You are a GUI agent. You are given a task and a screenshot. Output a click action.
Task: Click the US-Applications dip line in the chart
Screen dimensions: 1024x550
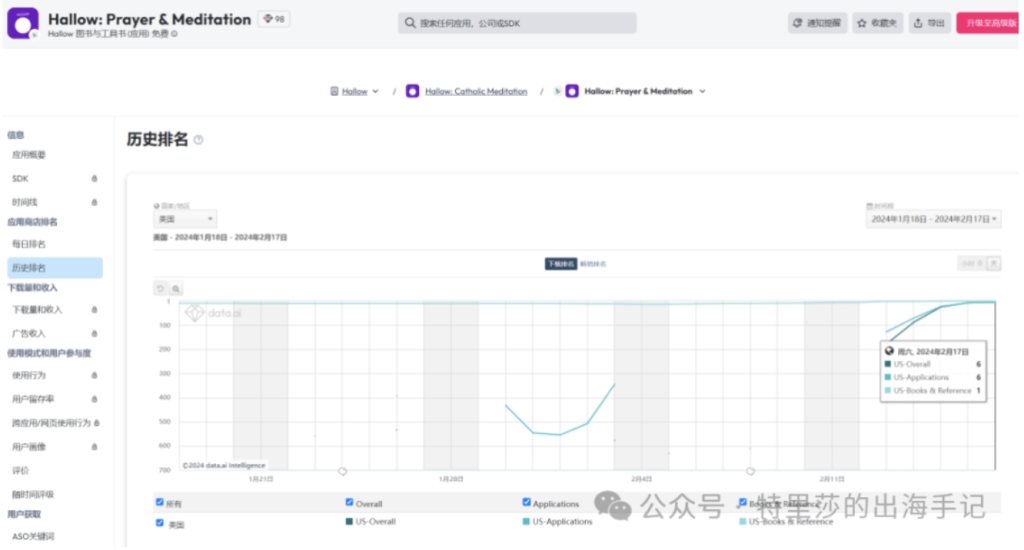point(559,434)
